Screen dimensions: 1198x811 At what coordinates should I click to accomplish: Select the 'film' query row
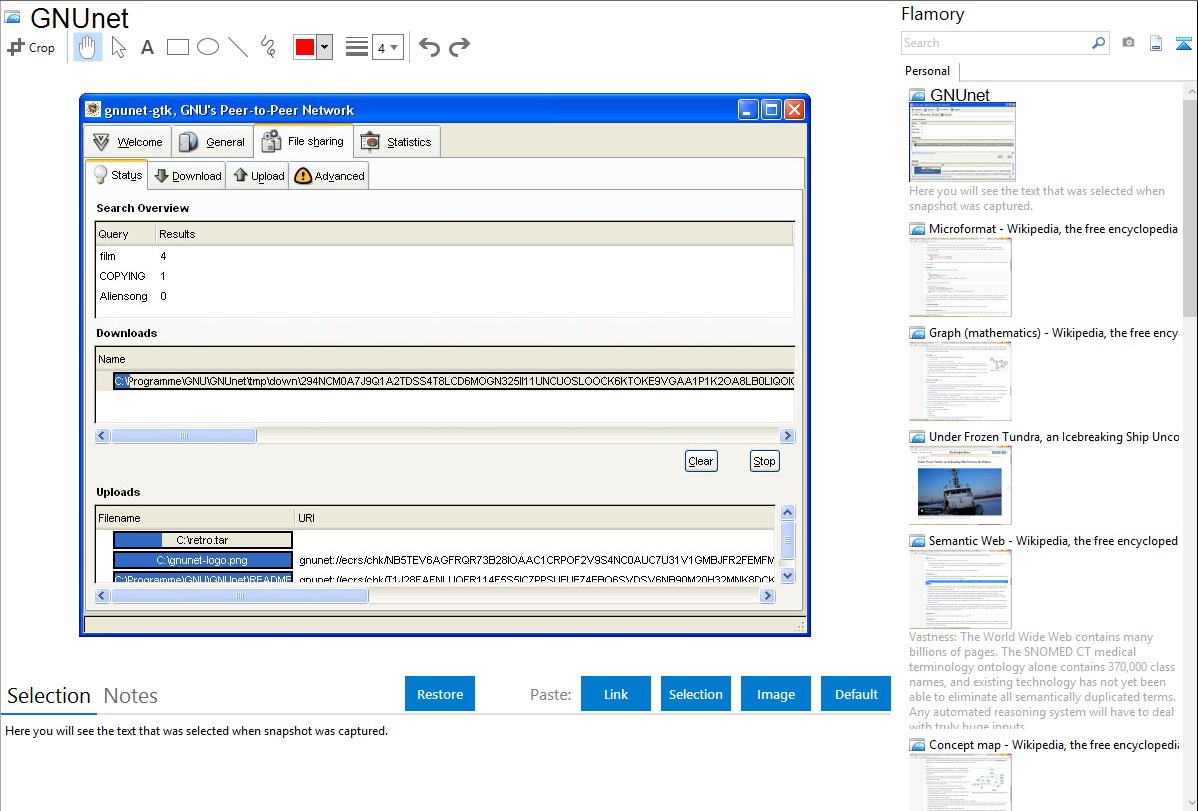coord(445,256)
